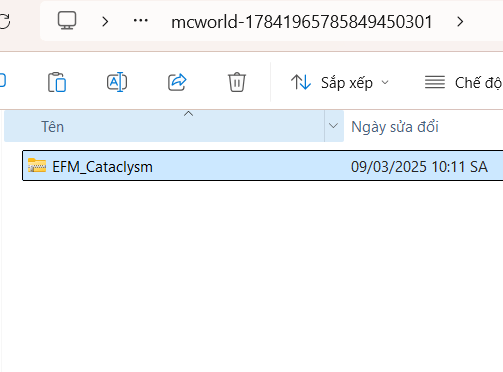The image size is (503, 372).
Task: Open the Chế độ view menu
Action: [463, 82]
